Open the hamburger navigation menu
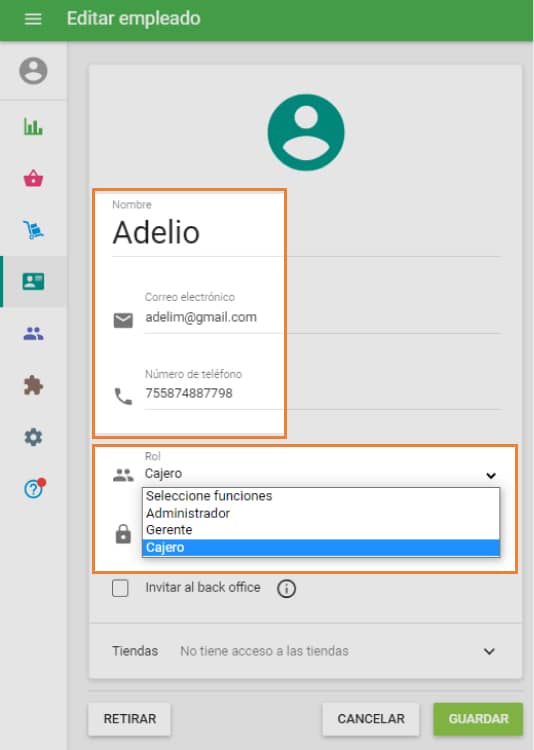This screenshot has height=750, width=534. tap(33, 19)
